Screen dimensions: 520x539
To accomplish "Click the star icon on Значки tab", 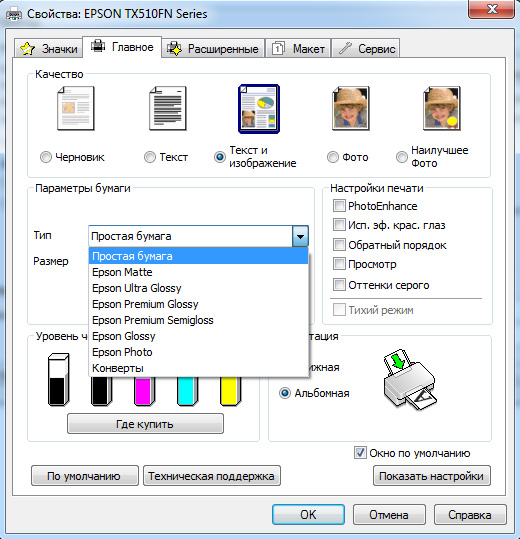I will pos(27,48).
